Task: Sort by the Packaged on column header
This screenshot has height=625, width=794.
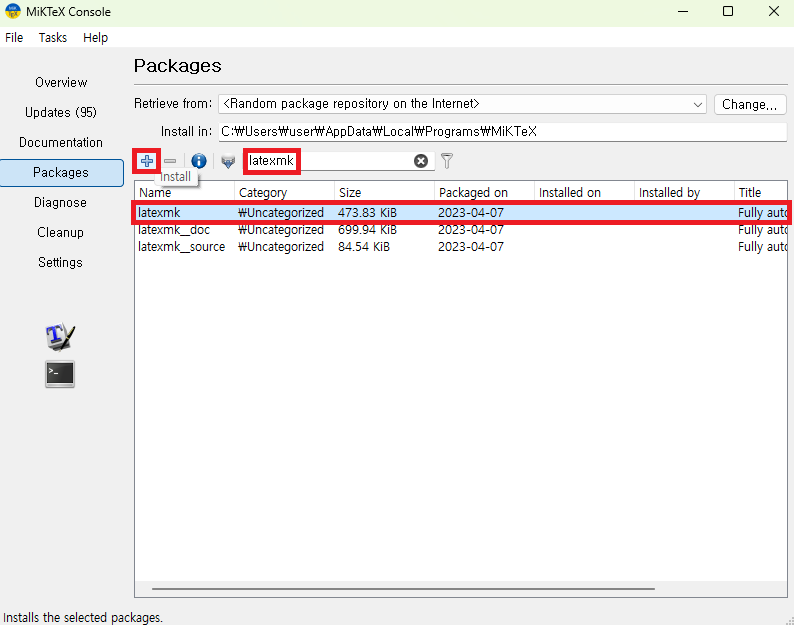Action: [x=484, y=192]
